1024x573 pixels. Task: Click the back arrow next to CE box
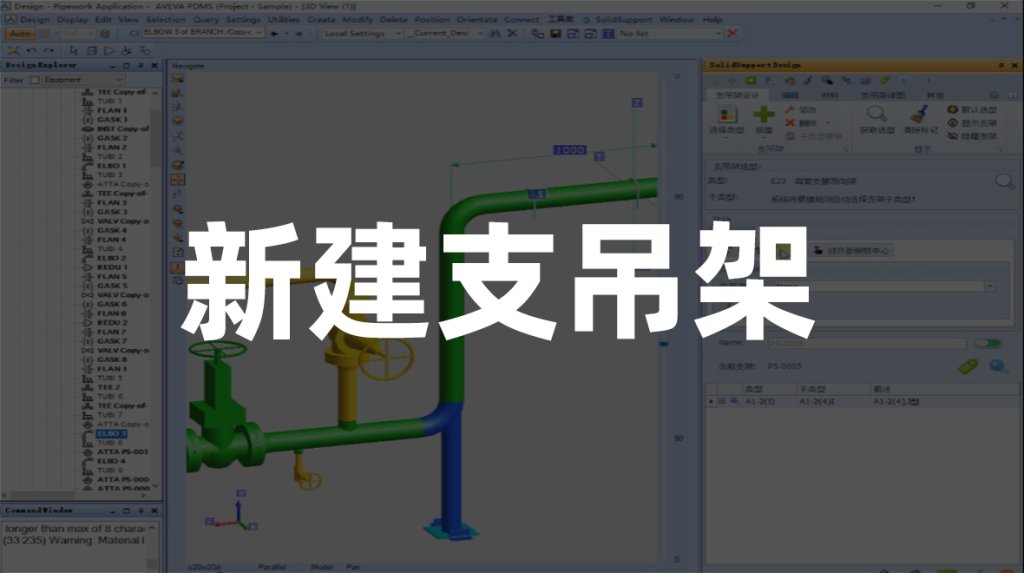(274, 33)
